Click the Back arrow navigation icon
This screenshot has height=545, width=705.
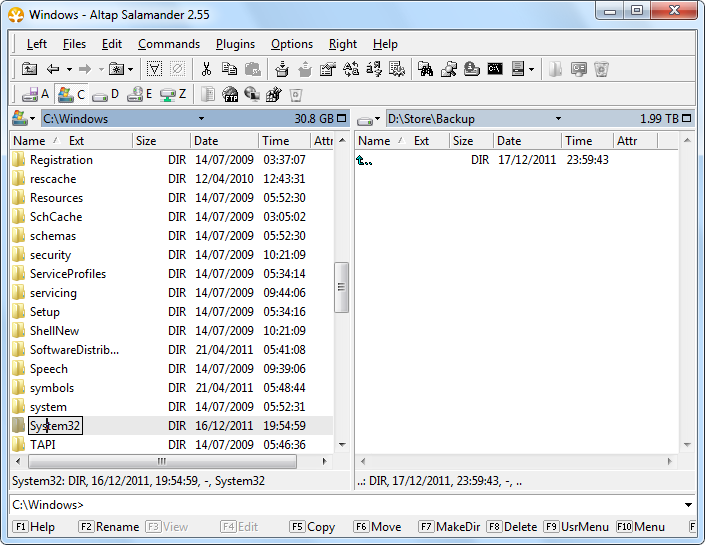(x=53, y=69)
